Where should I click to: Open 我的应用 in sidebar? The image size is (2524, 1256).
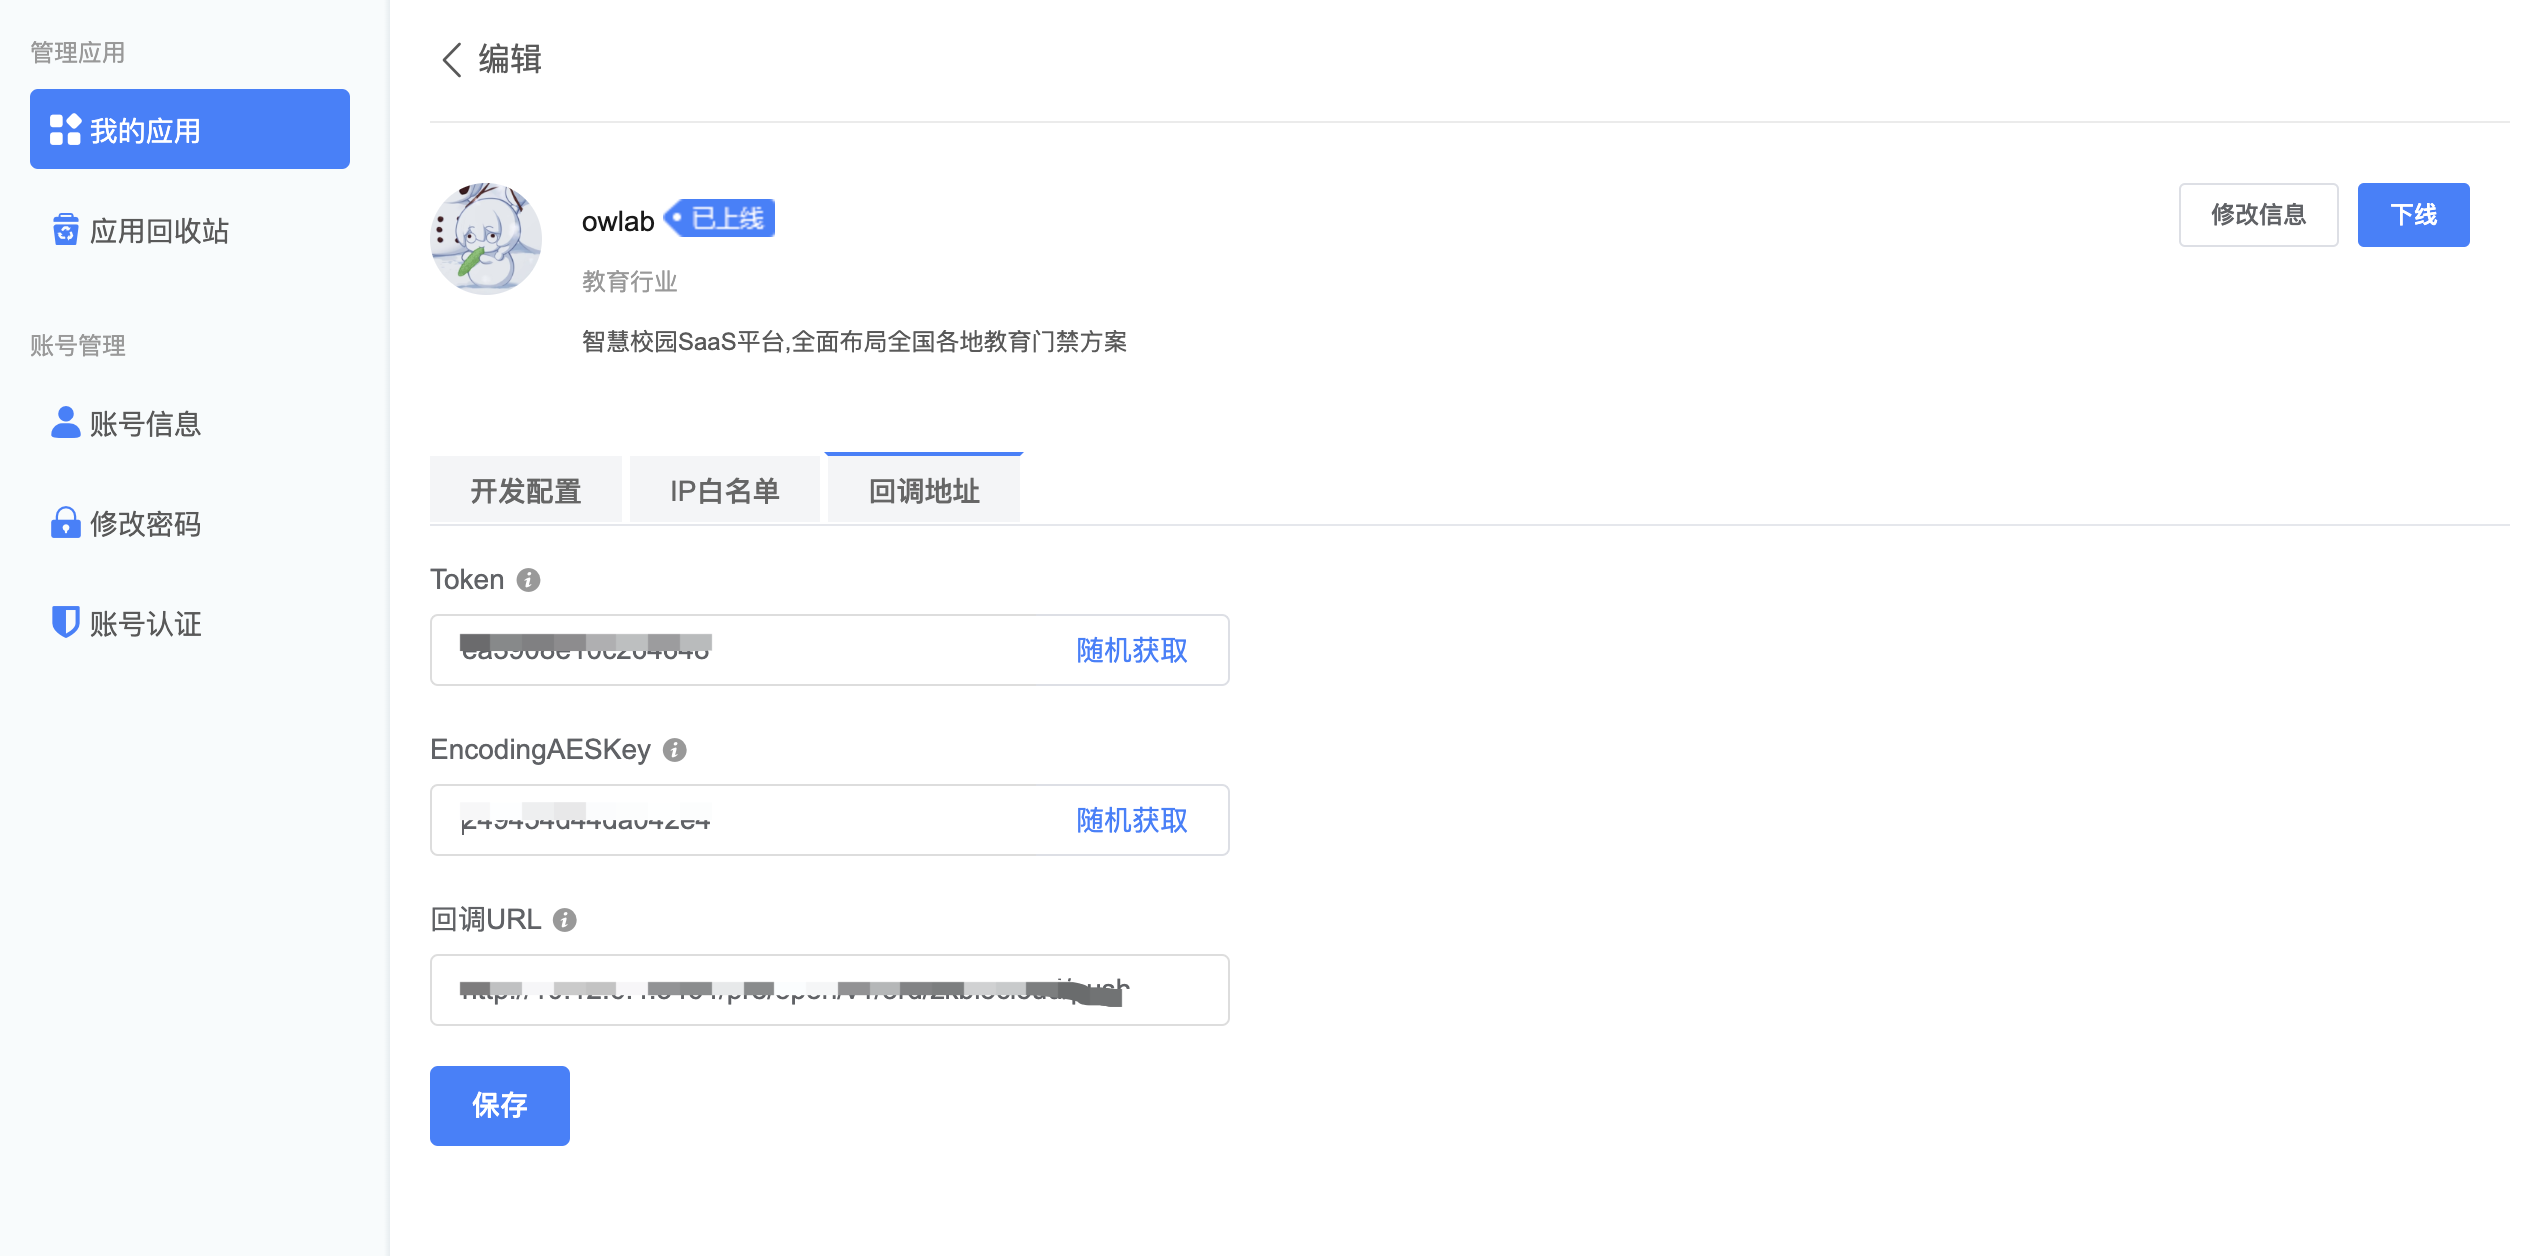point(190,130)
